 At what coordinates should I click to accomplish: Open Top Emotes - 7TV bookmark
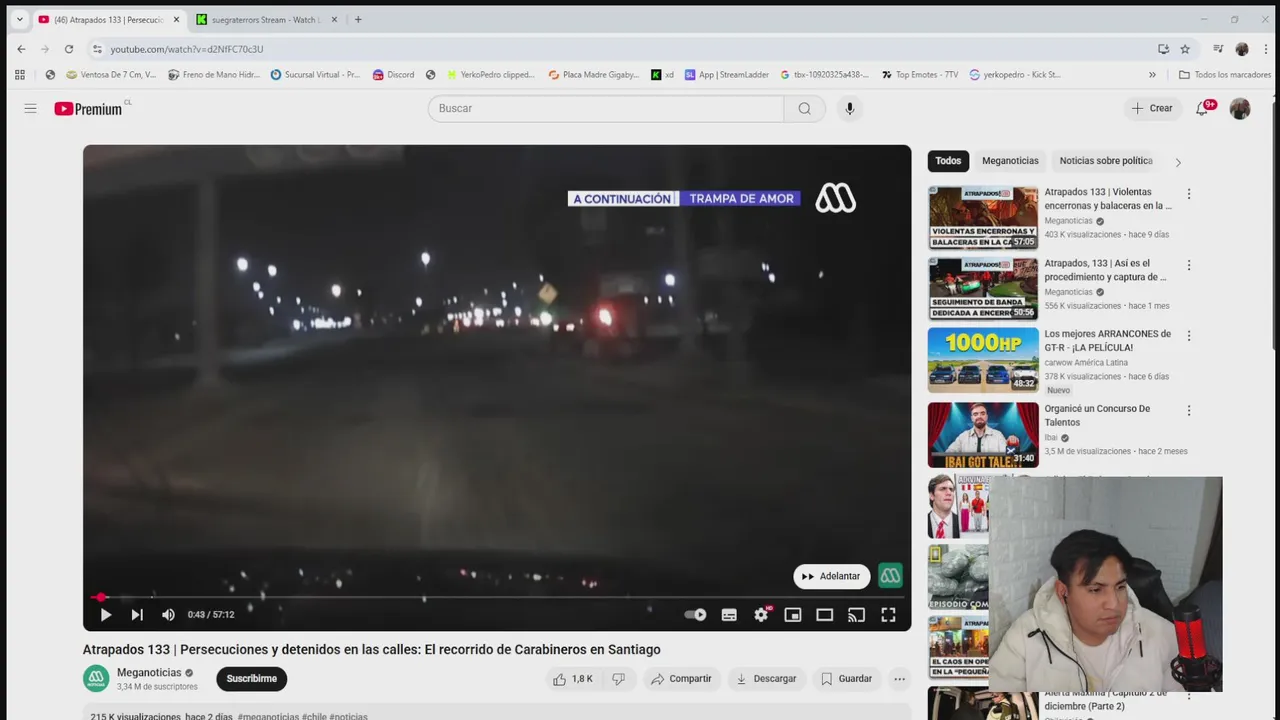click(919, 75)
